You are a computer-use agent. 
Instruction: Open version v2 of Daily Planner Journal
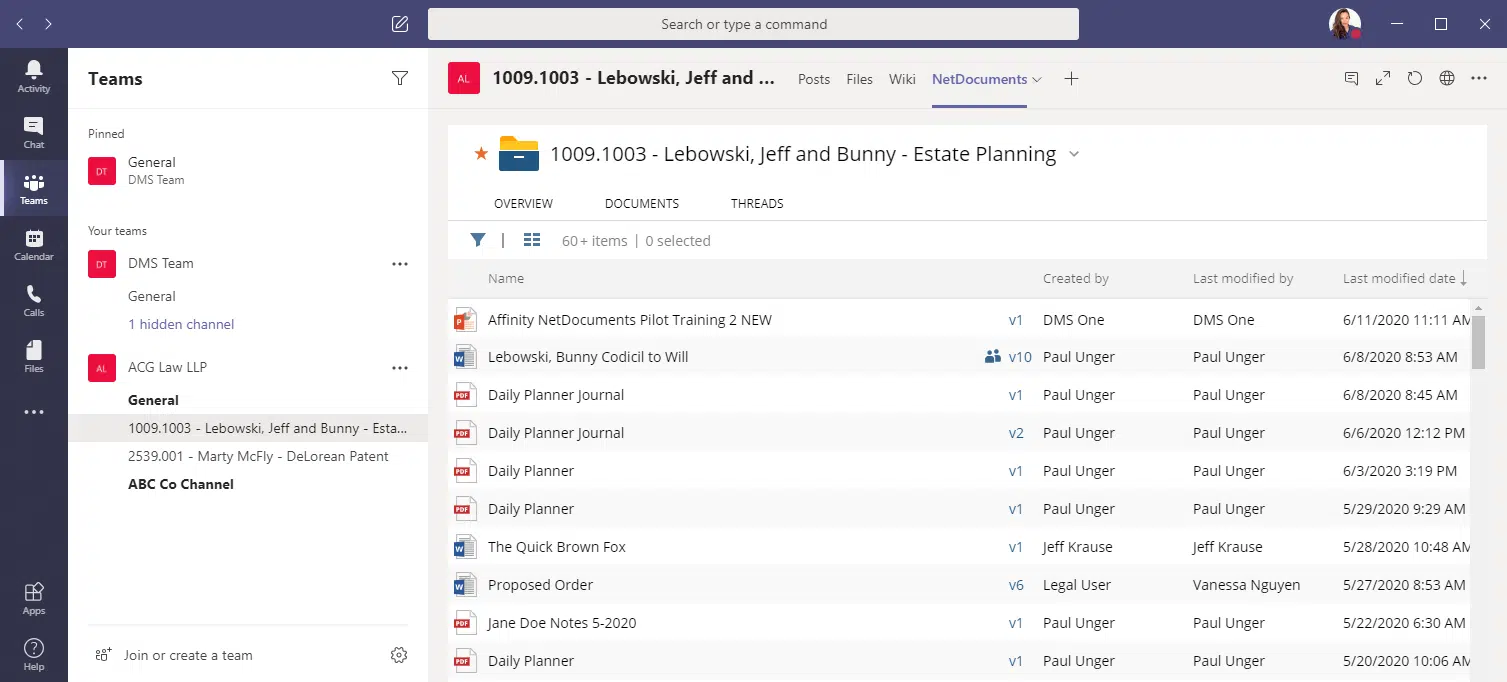tap(1016, 433)
